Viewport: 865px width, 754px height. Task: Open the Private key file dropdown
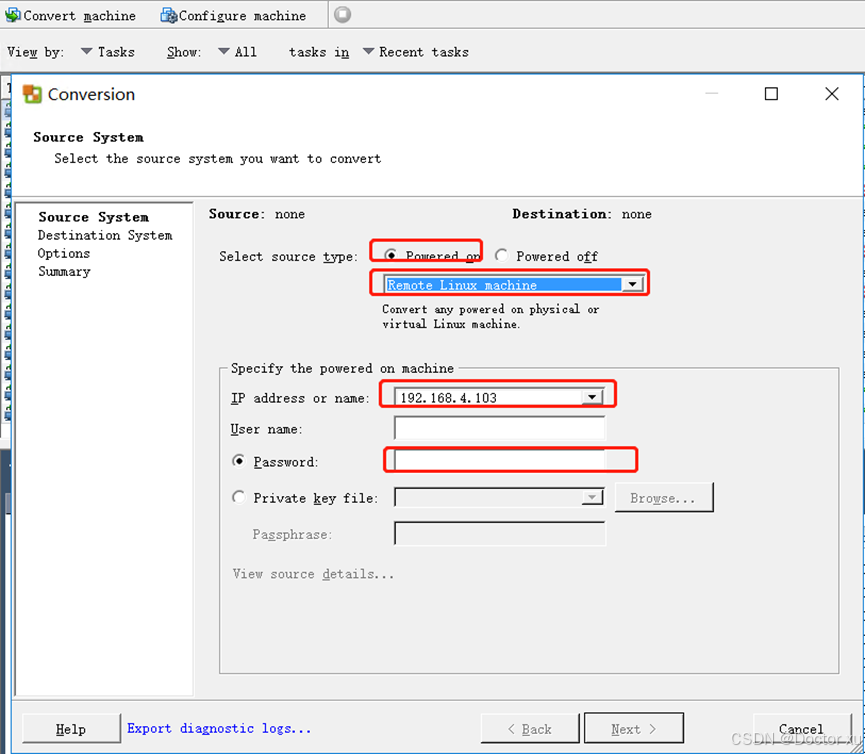click(592, 498)
